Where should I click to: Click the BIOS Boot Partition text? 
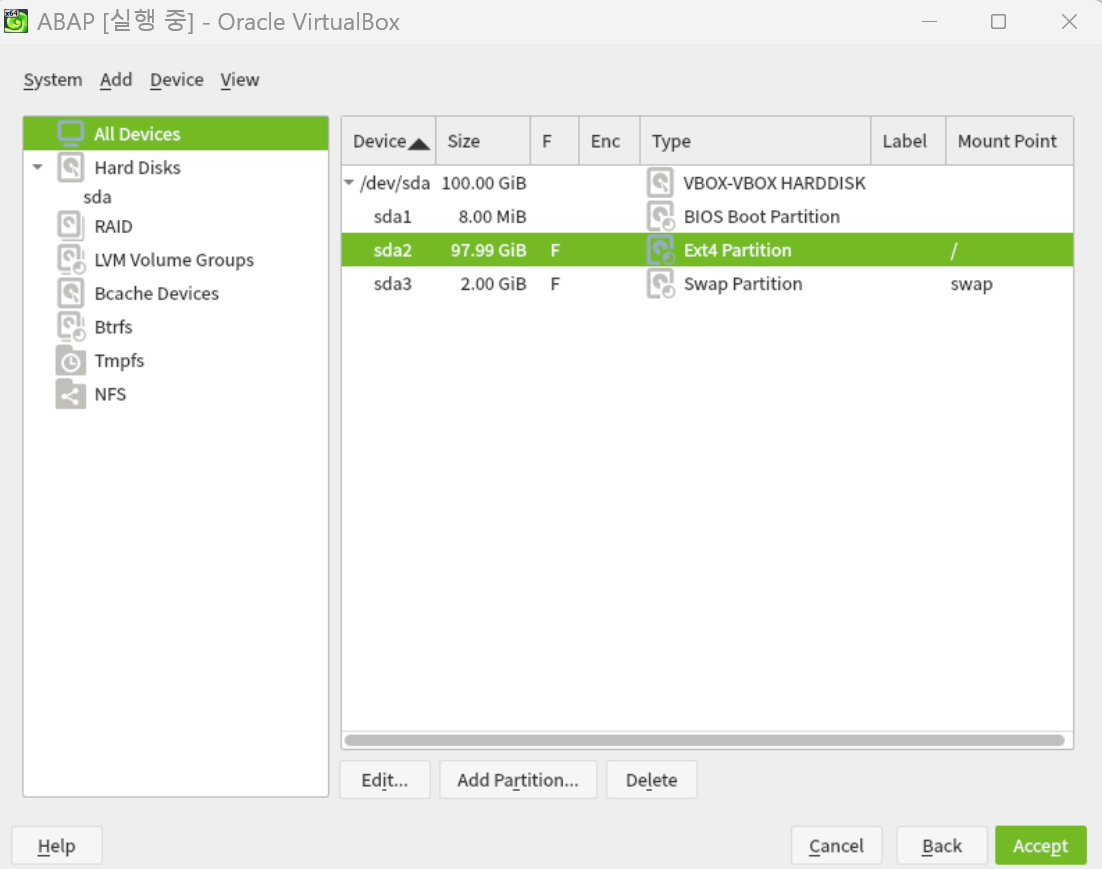click(x=762, y=217)
